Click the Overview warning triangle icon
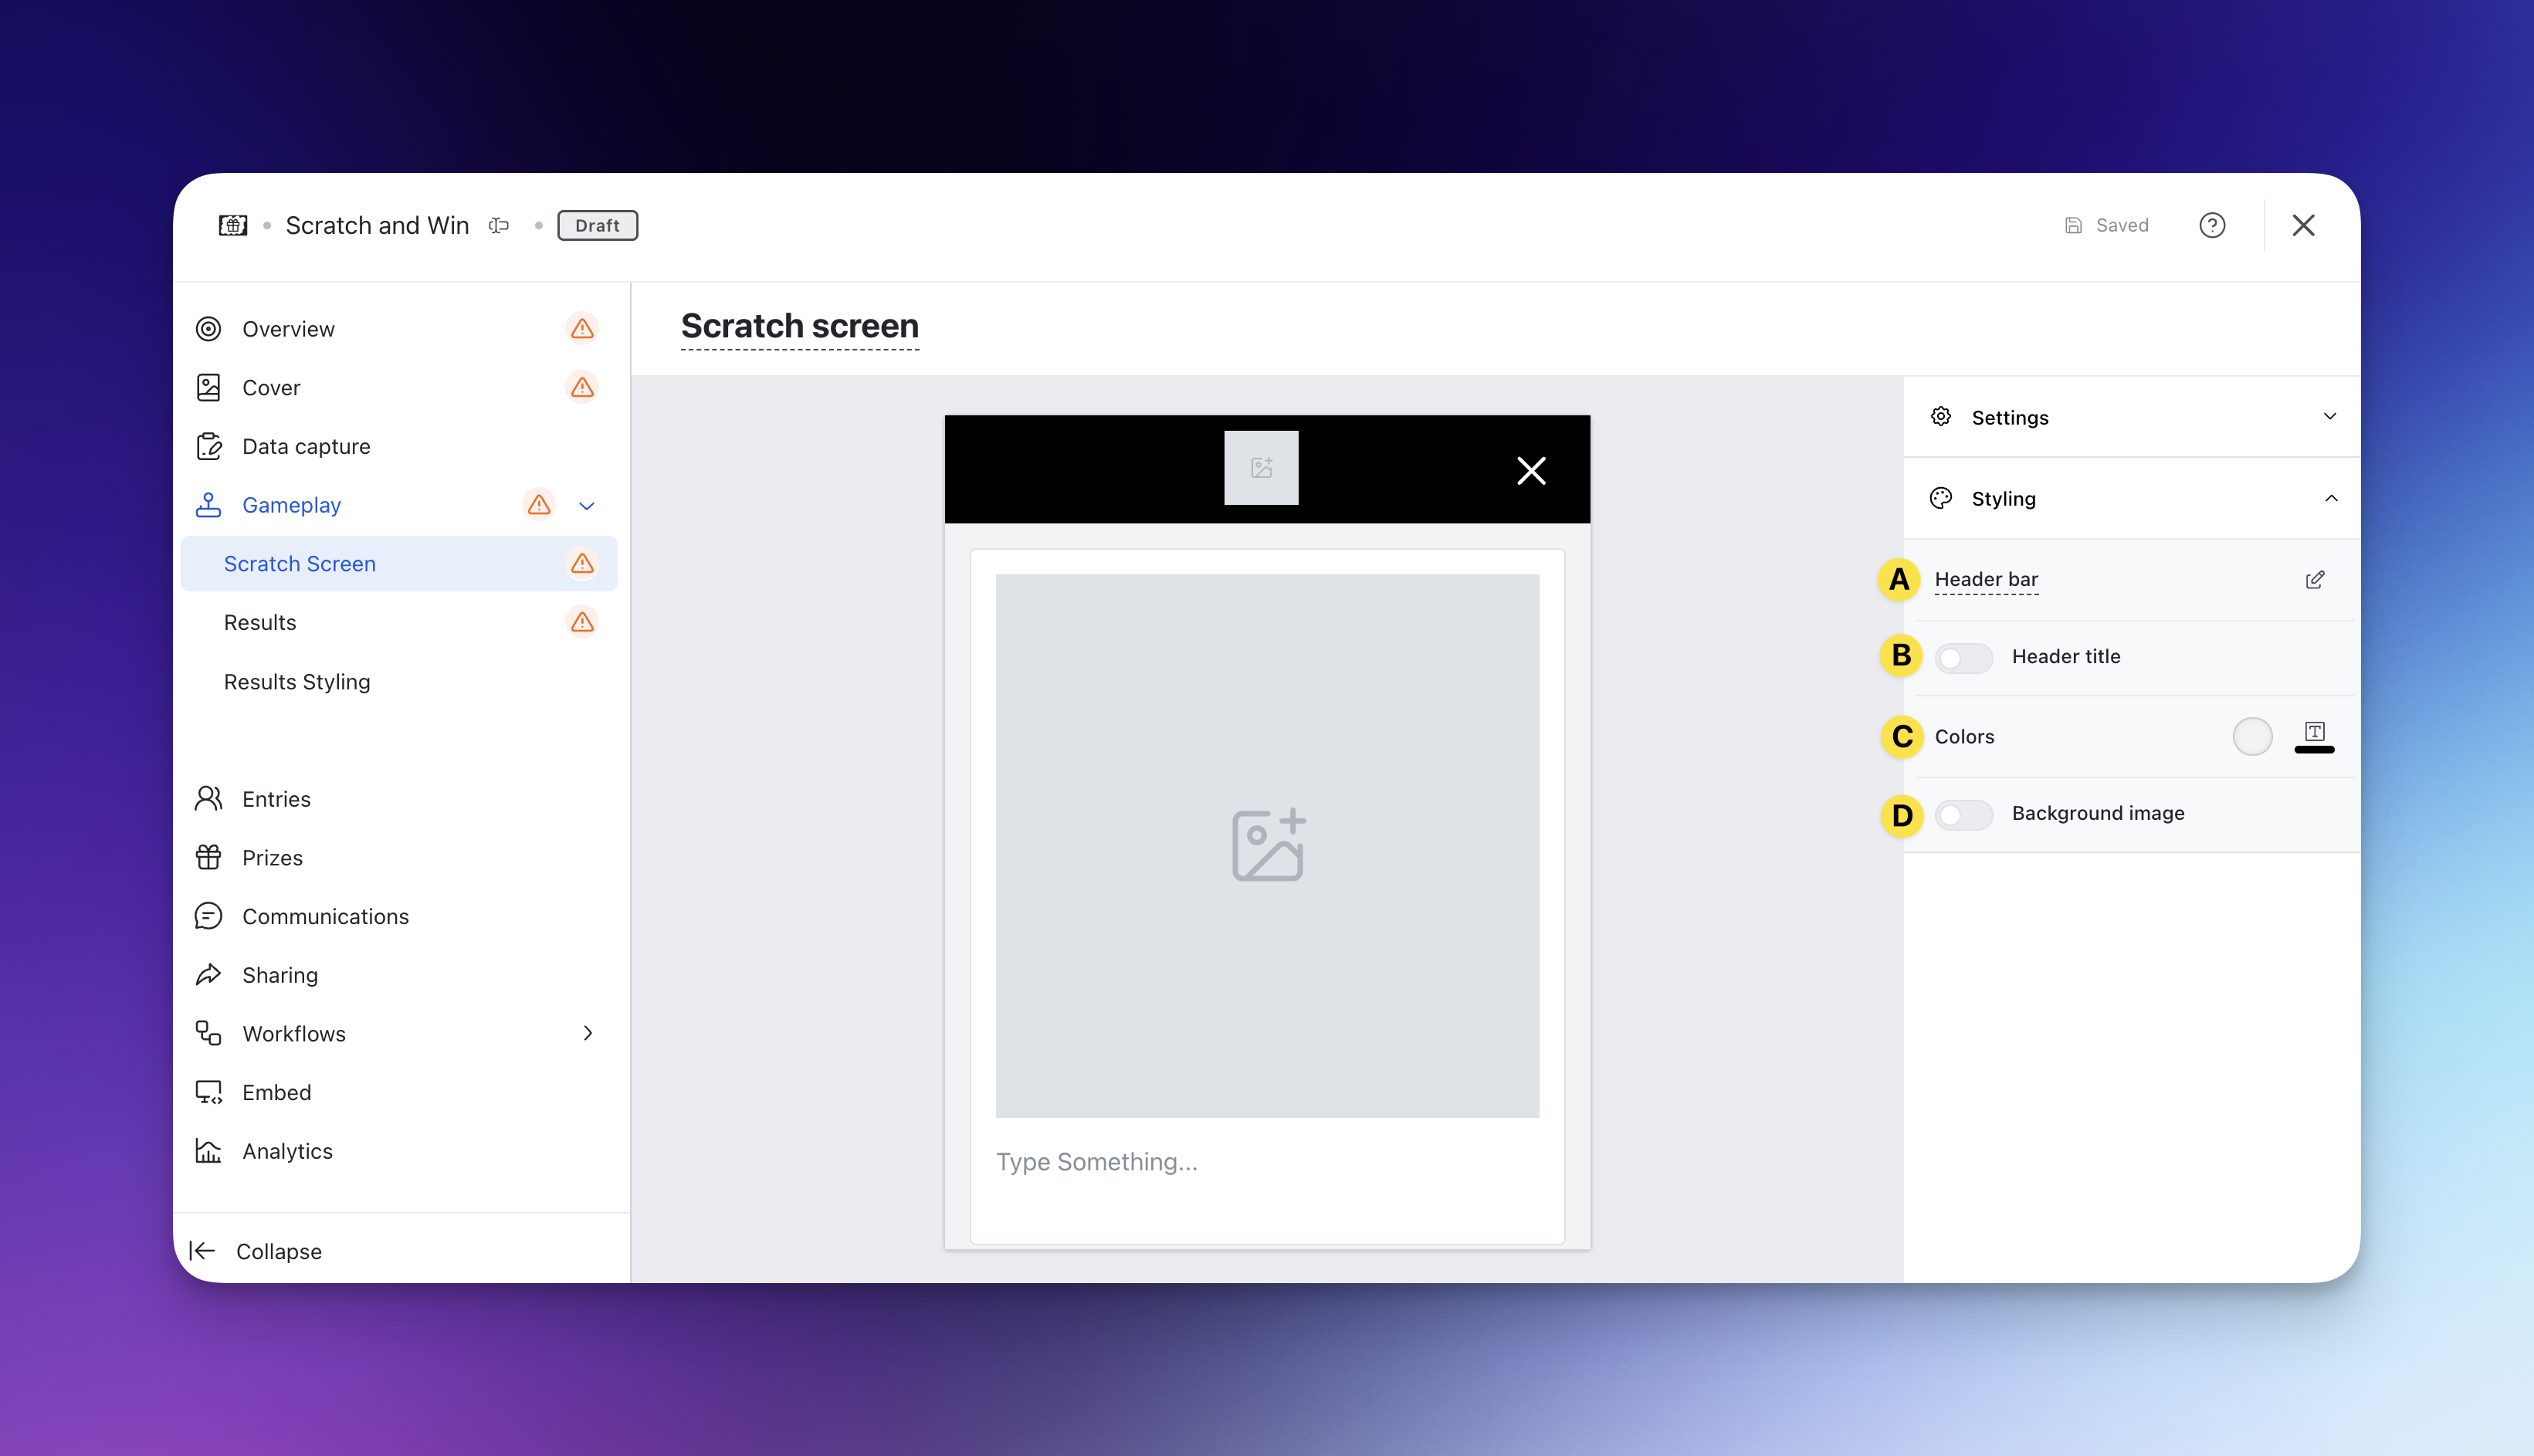The width and height of the screenshot is (2534, 1456). coord(582,329)
